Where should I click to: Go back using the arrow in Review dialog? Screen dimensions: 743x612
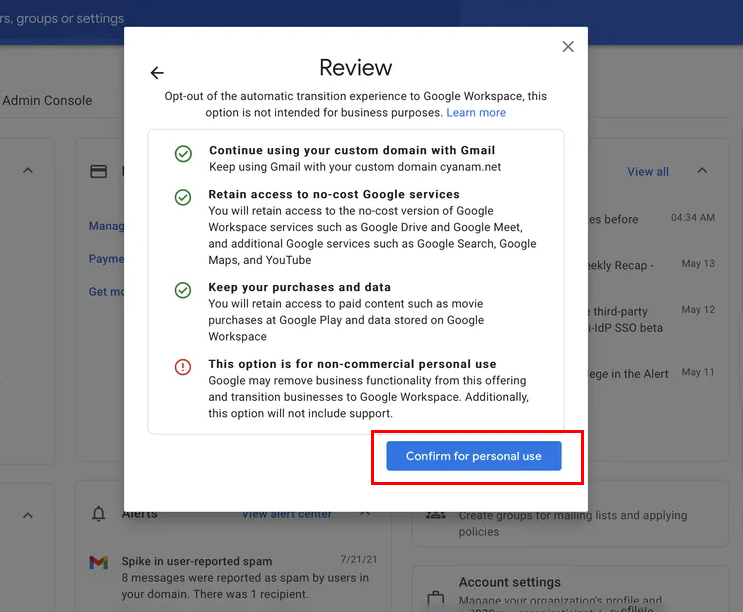157,72
